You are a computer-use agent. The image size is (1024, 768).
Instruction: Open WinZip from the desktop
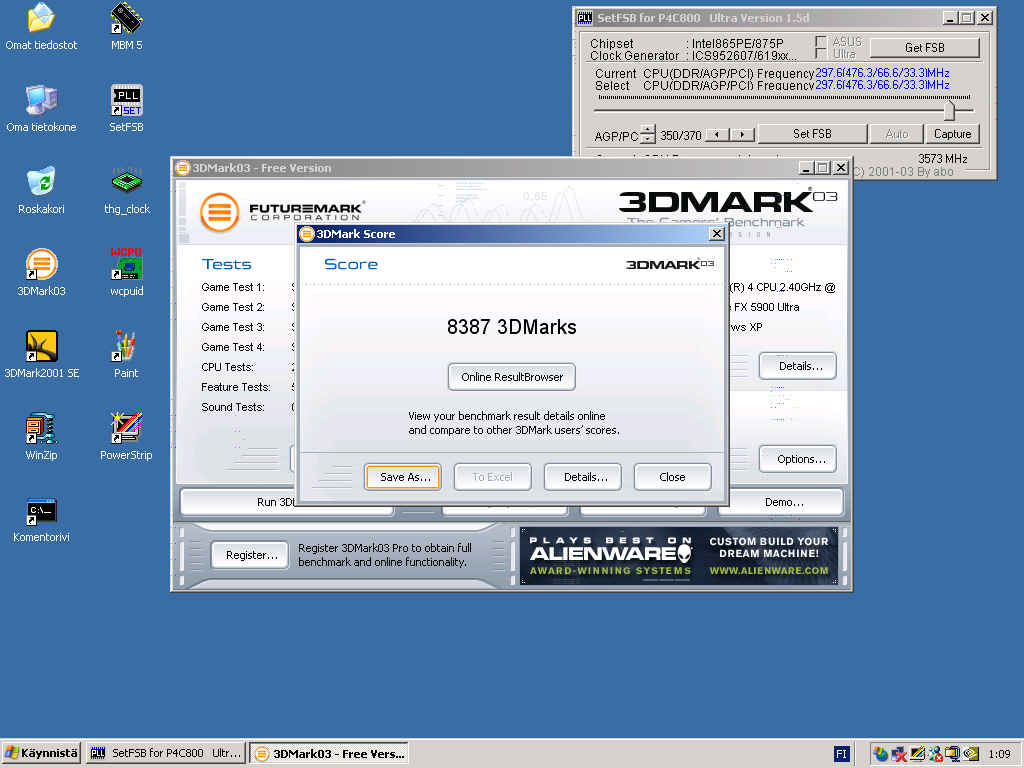tap(41, 430)
